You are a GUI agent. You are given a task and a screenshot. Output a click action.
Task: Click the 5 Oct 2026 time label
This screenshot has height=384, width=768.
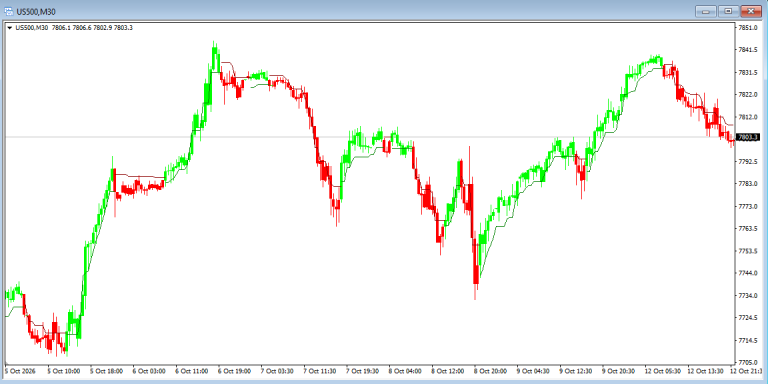pyautogui.click(x=20, y=371)
